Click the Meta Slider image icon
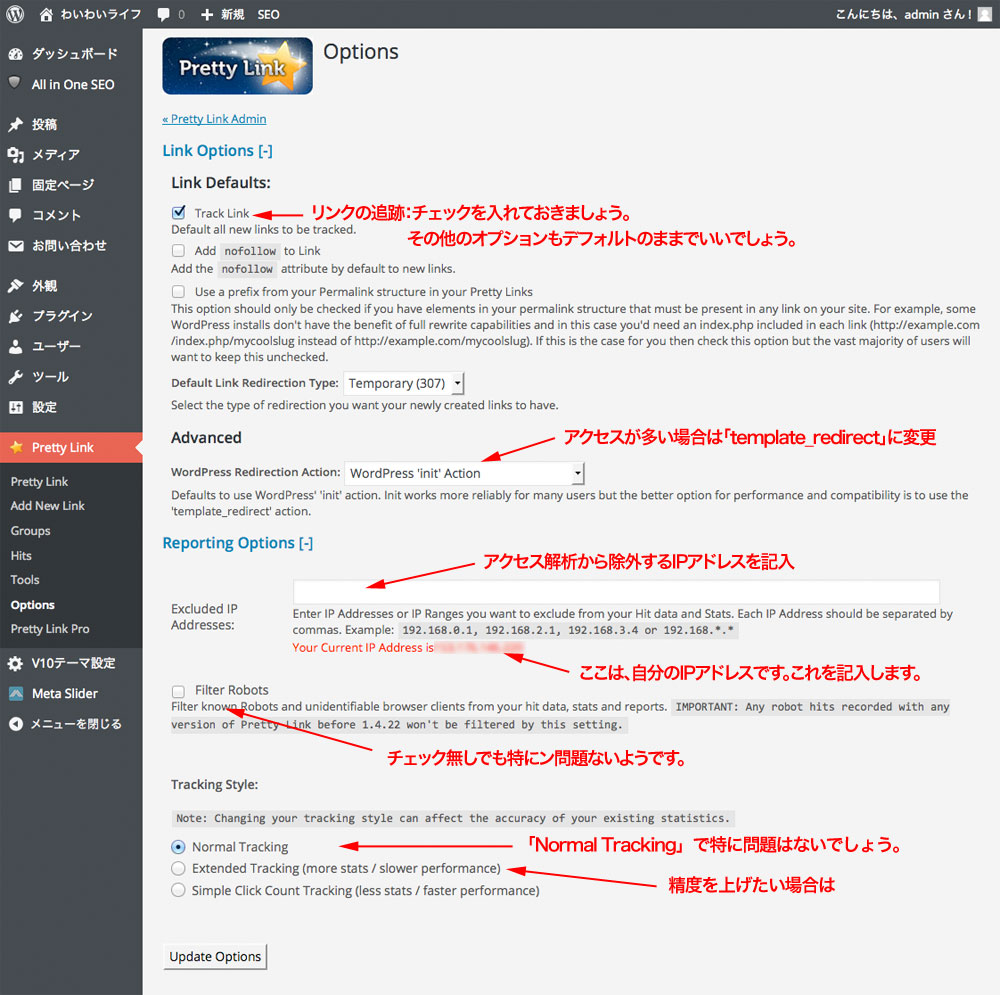This screenshot has height=995, width=1000. 16,693
